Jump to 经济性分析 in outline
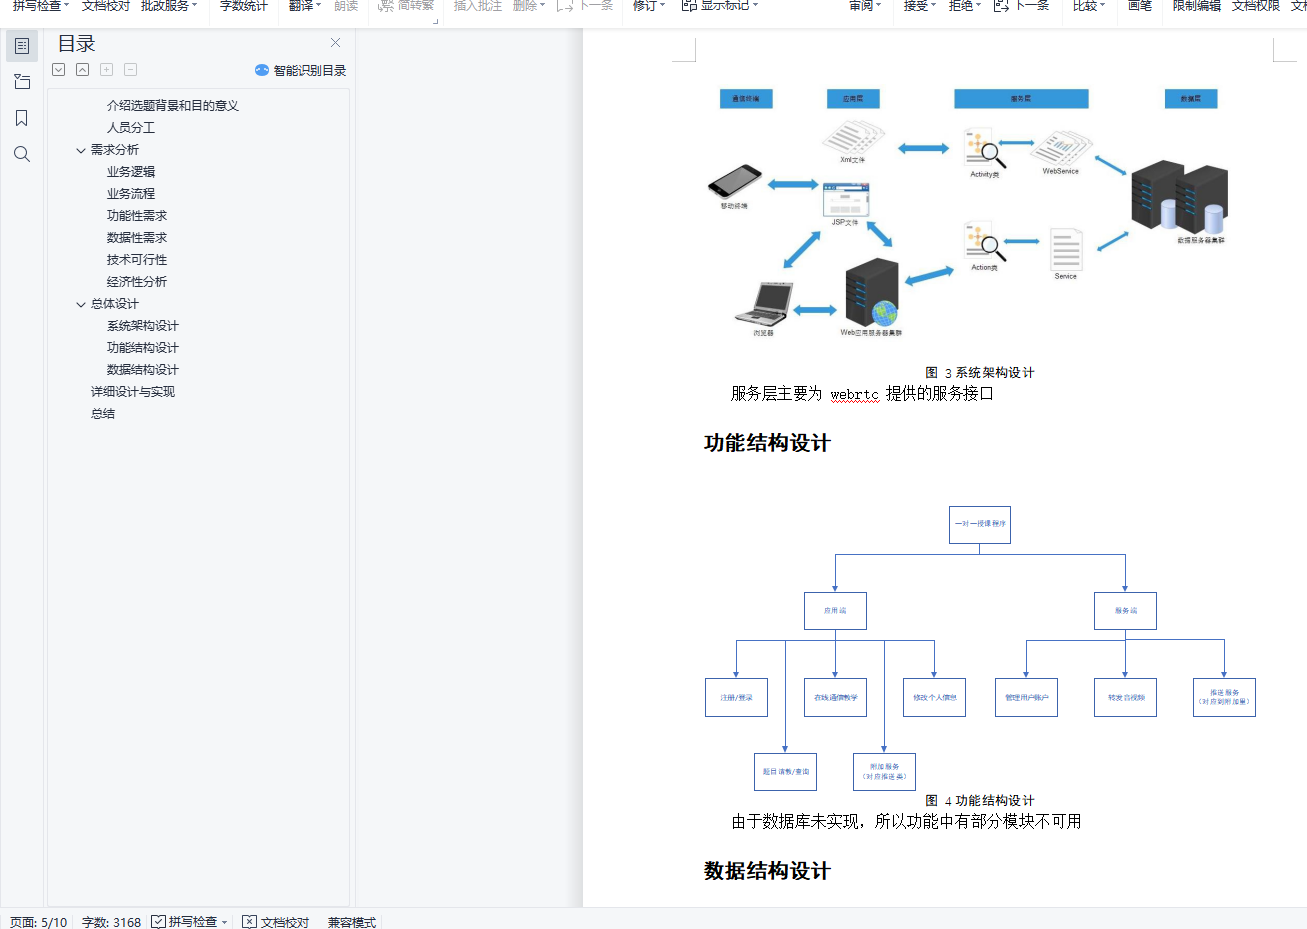The height and width of the screenshot is (929, 1307). pos(137,281)
